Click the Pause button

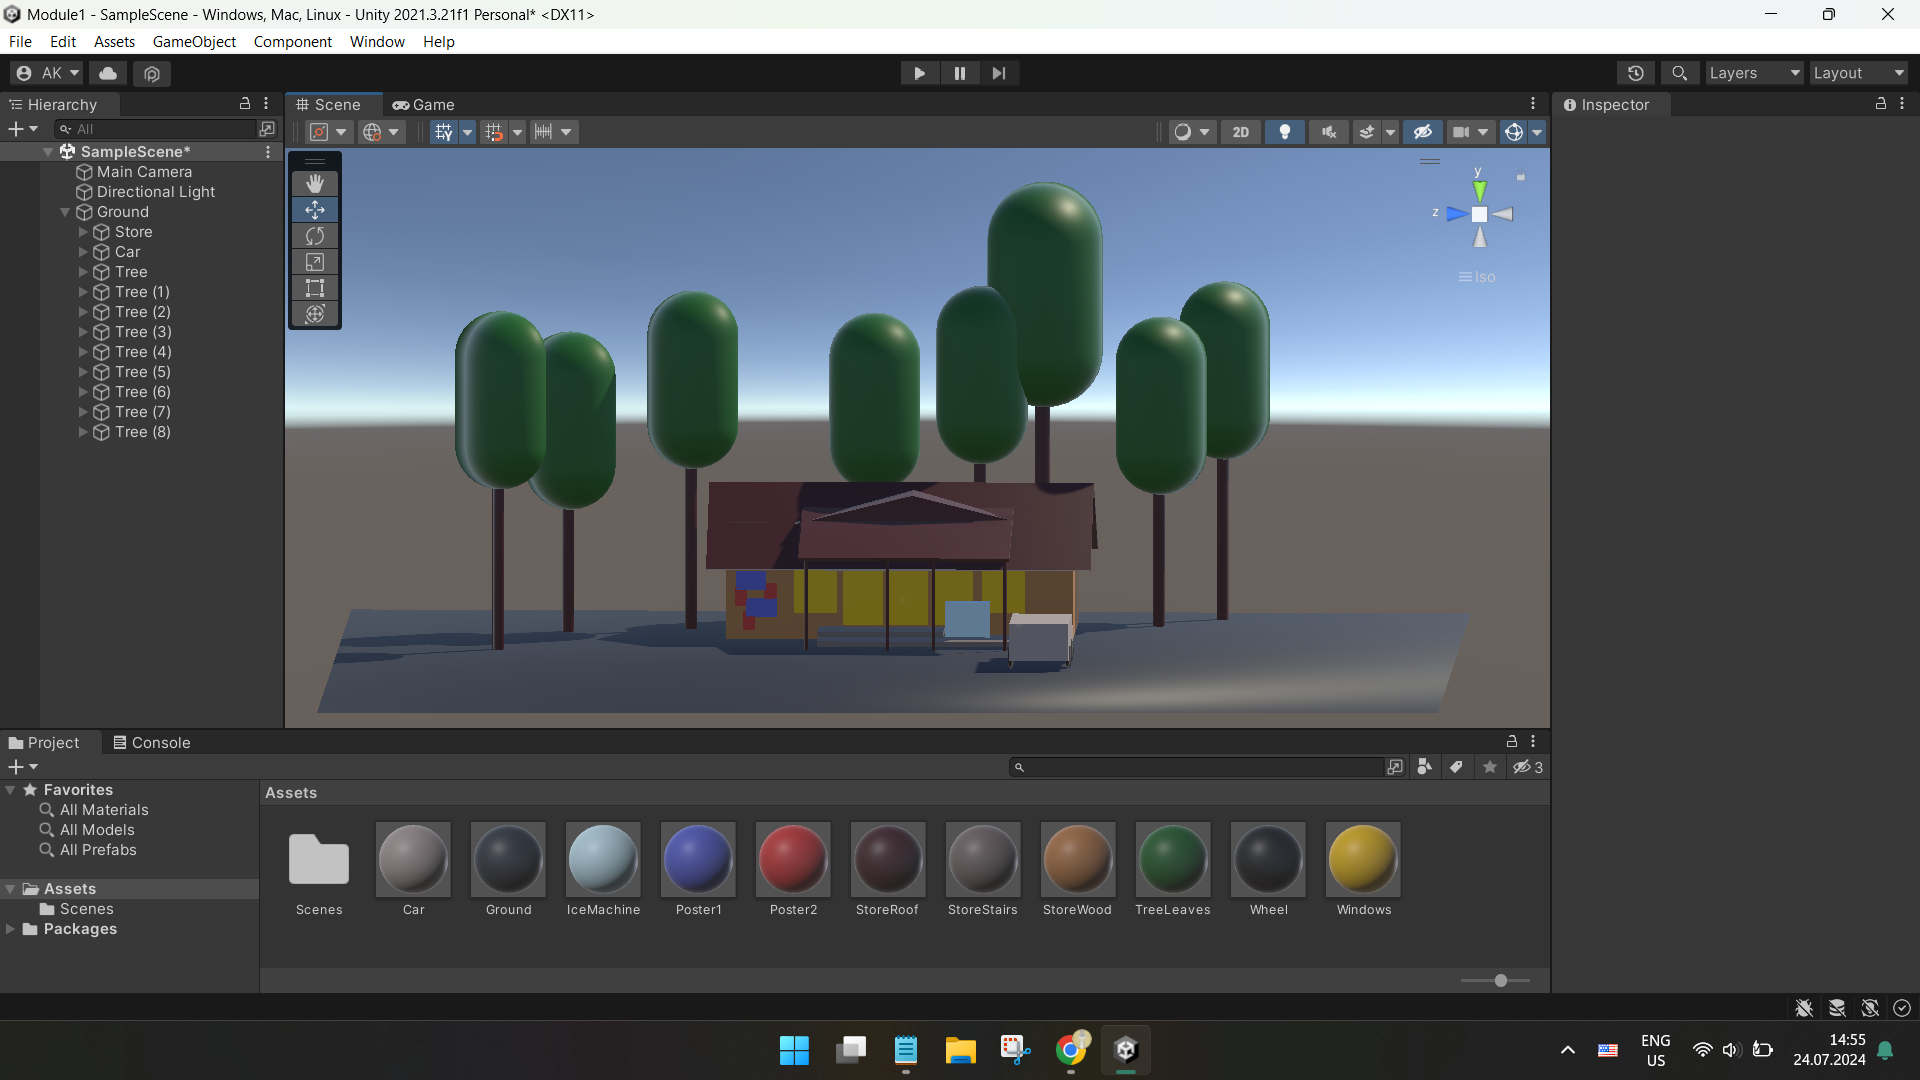pyautogui.click(x=960, y=73)
